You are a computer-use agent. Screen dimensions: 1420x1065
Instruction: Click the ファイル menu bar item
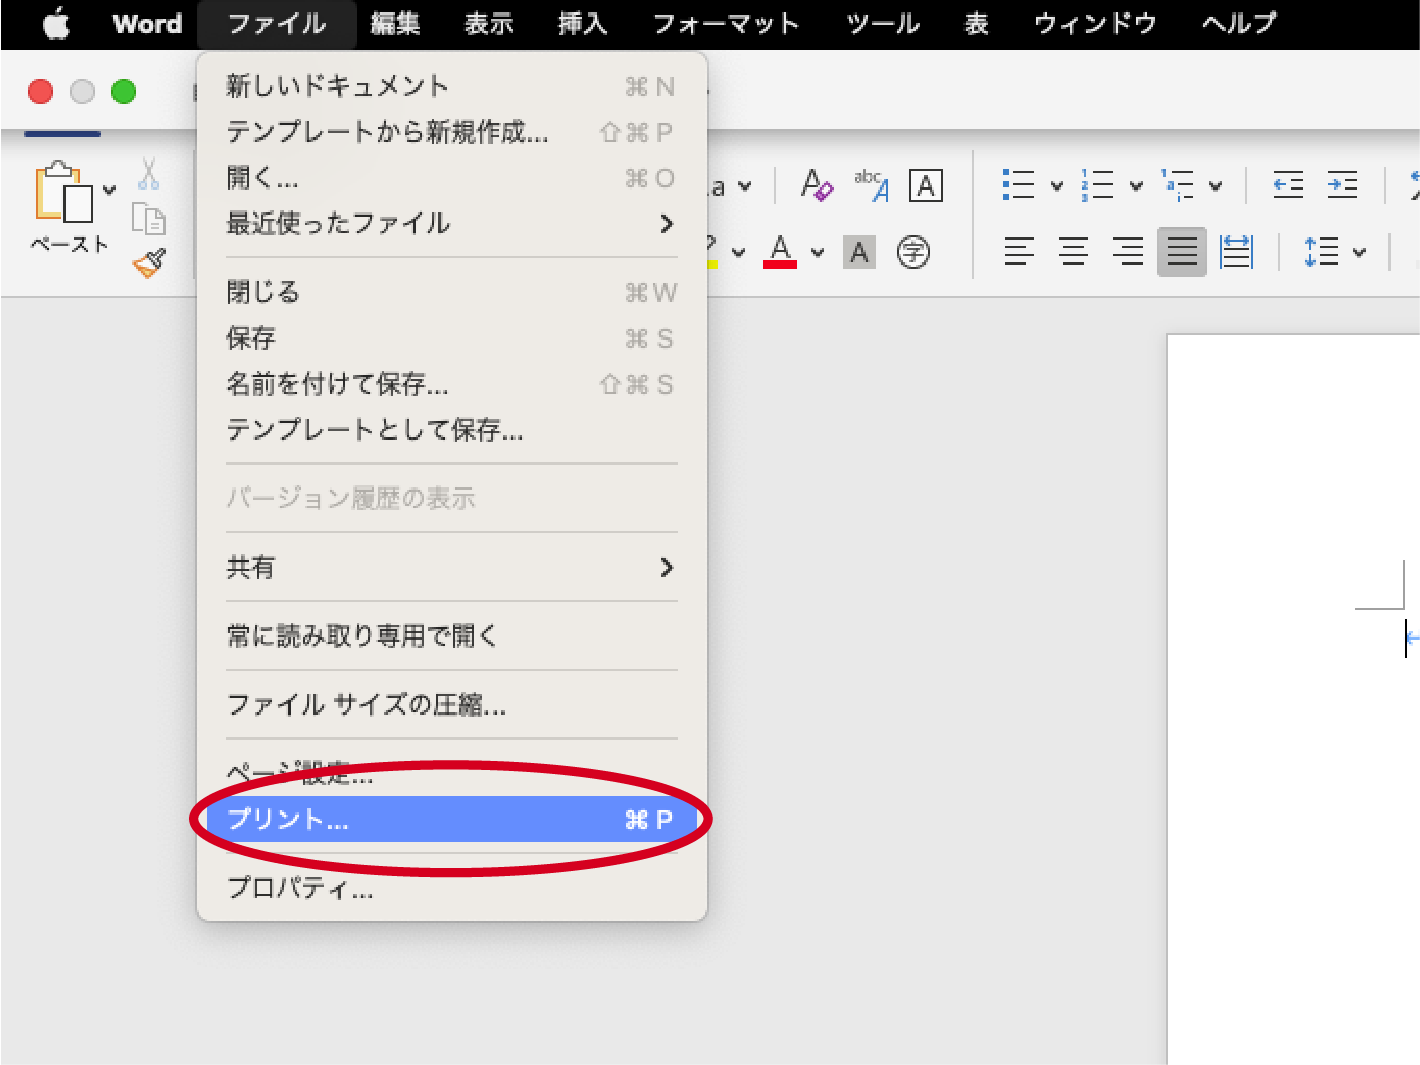[277, 23]
